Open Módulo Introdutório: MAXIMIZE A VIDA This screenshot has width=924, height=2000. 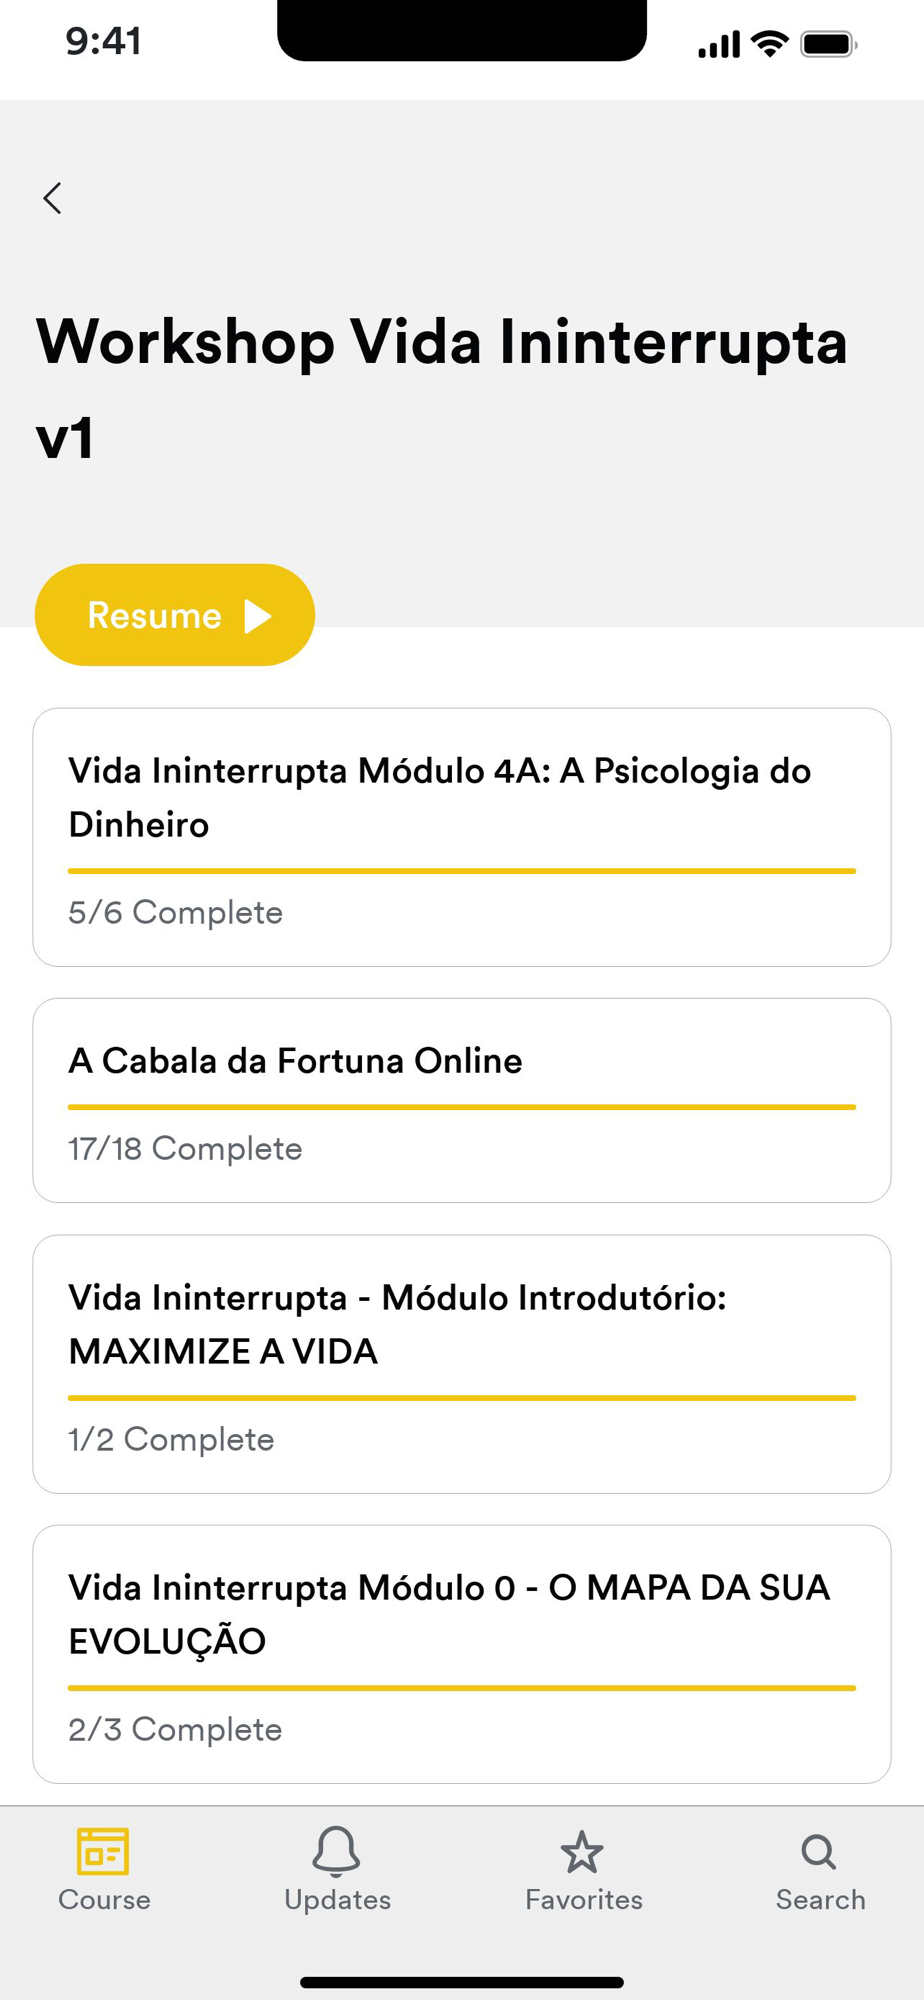click(x=462, y=1364)
